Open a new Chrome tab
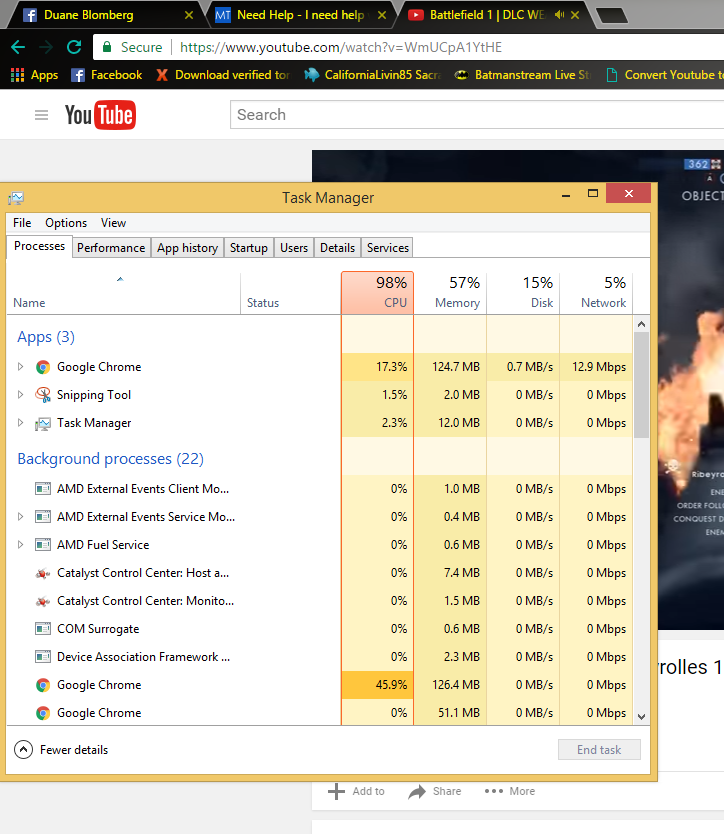Viewport: 724px width, 834px height. pos(612,15)
